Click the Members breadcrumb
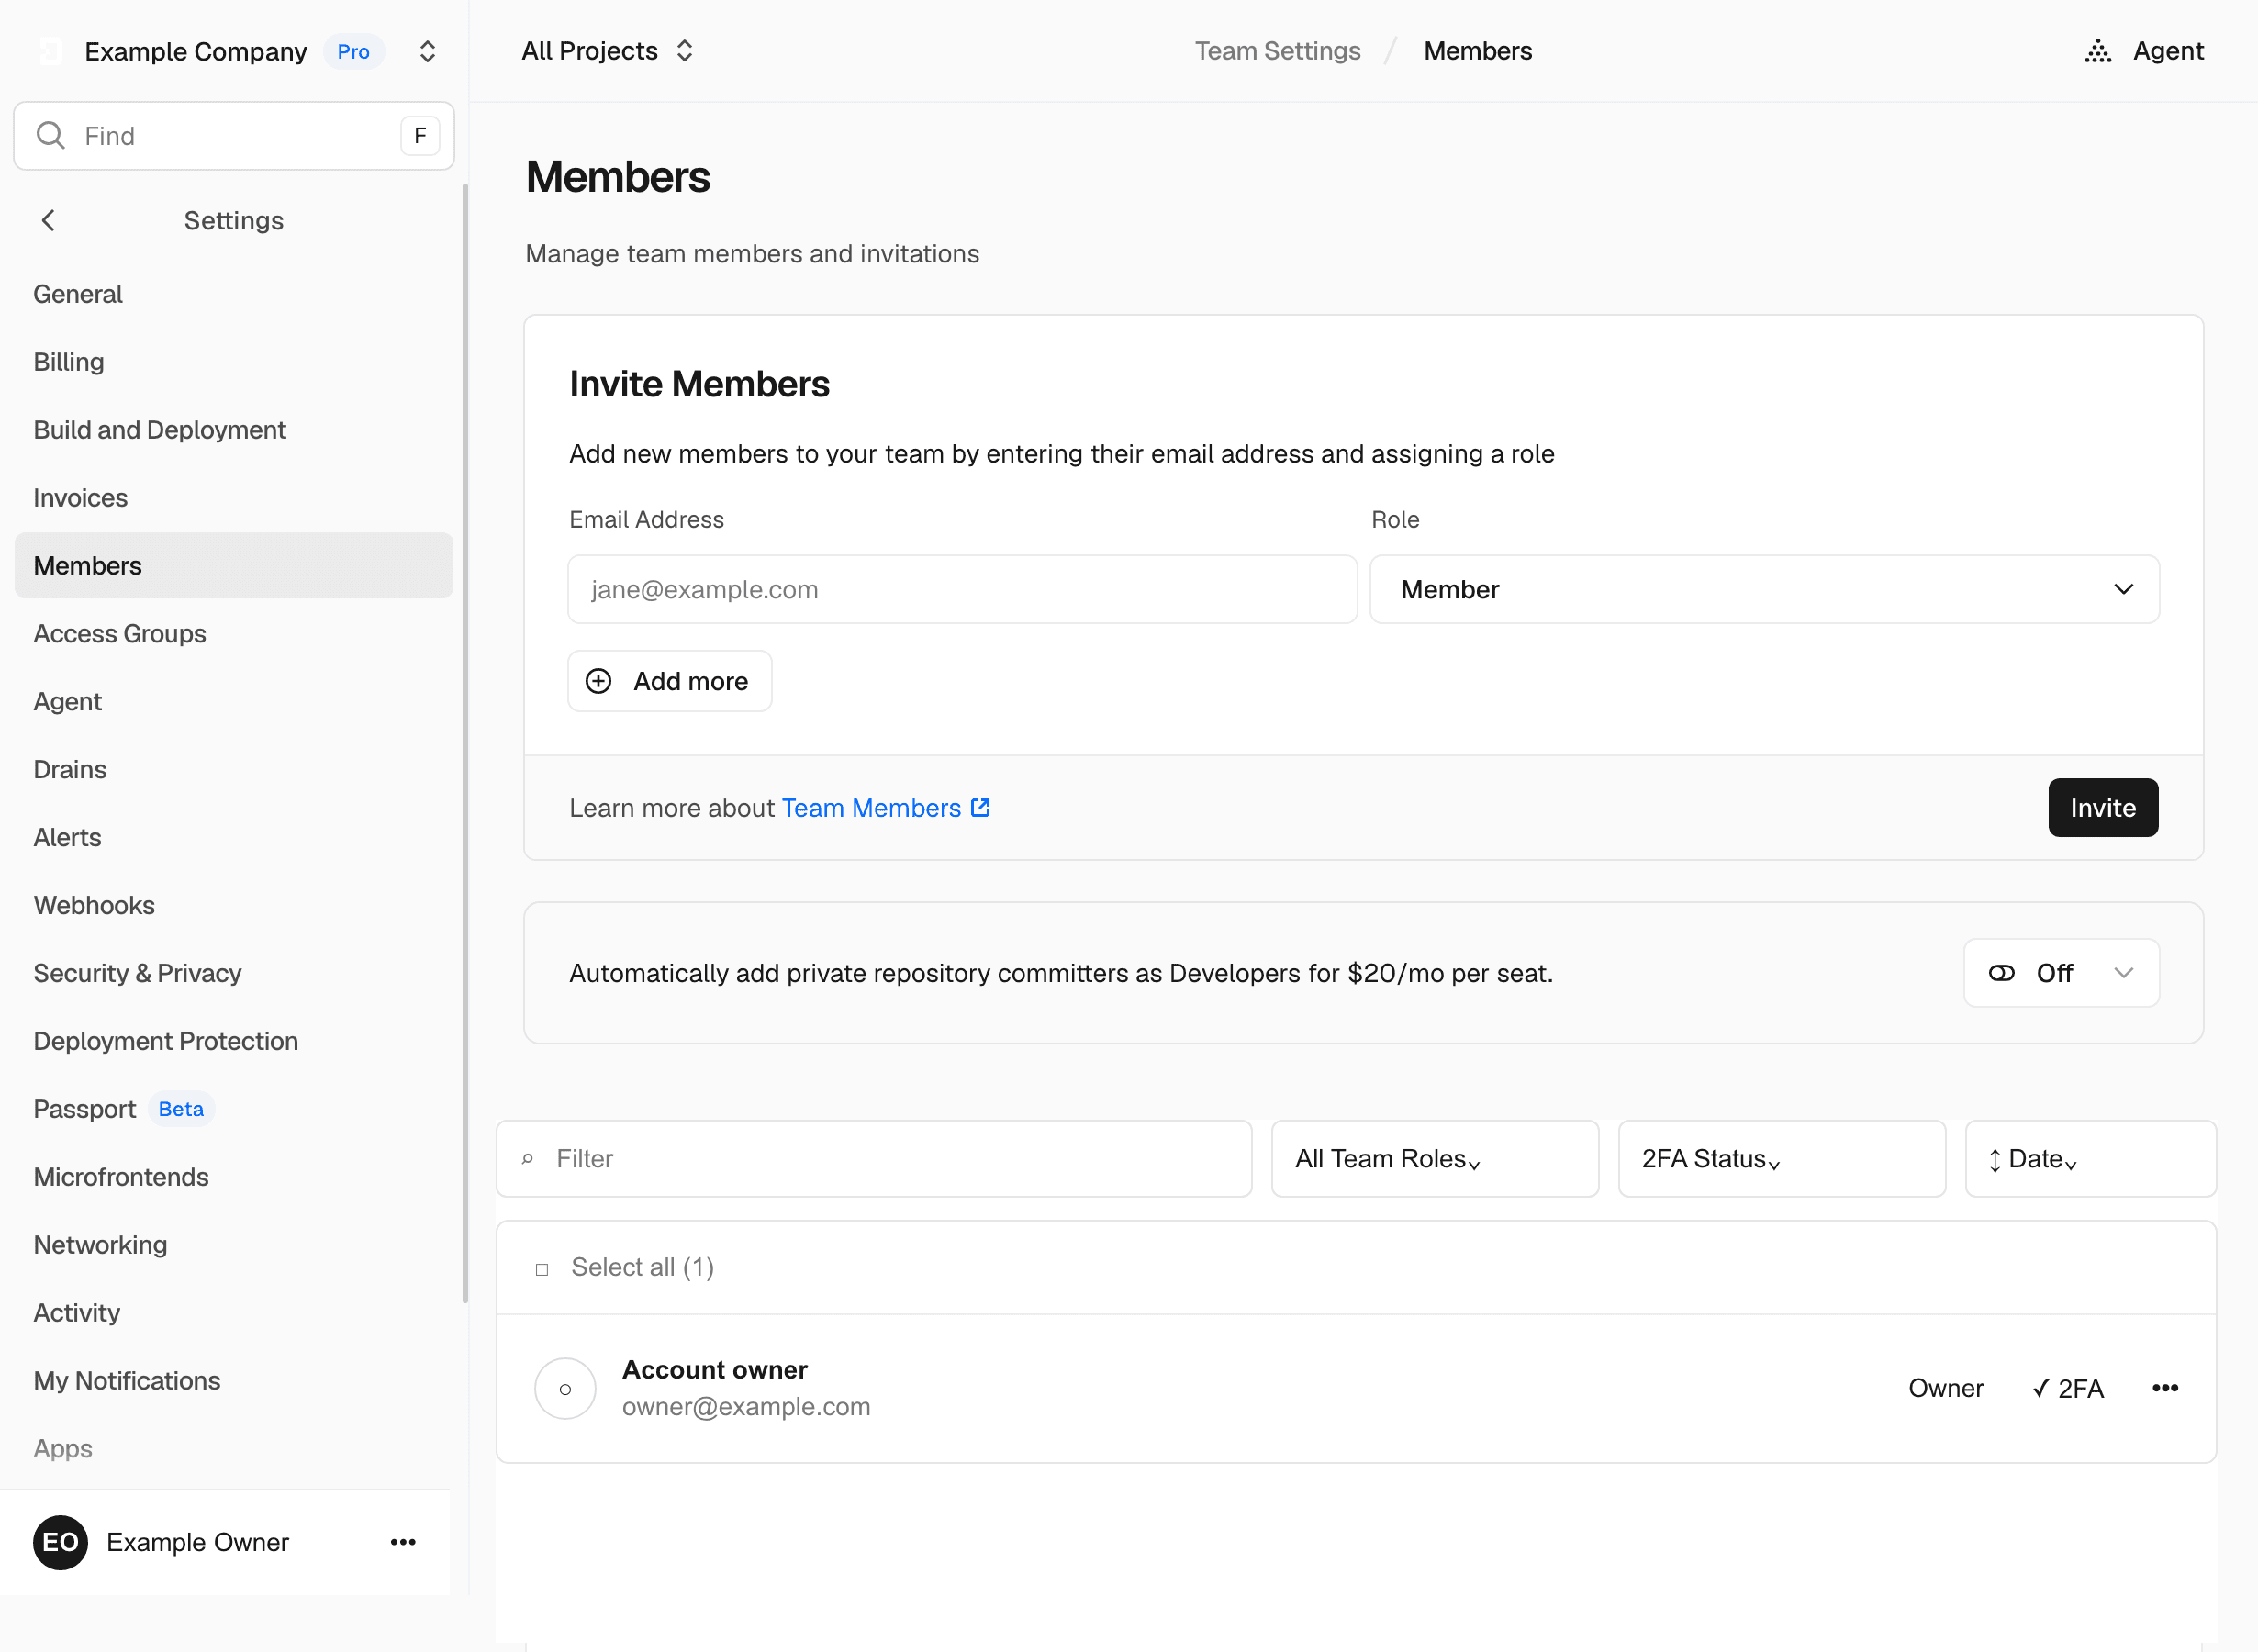The width and height of the screenshot is (2258, 1652). 1477,51
